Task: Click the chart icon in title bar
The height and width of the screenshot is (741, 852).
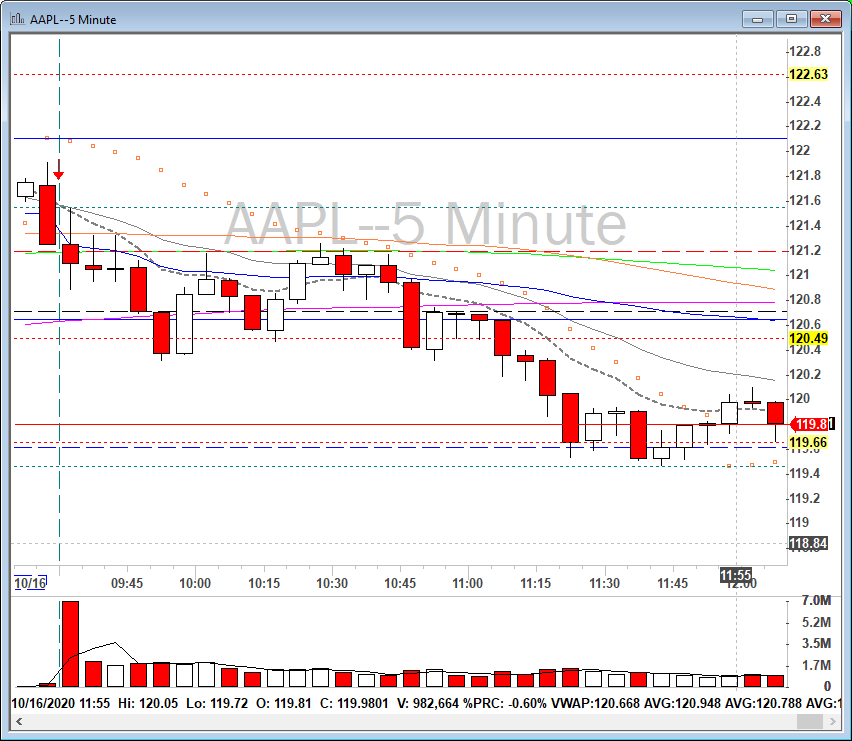Action: point(17,19)
